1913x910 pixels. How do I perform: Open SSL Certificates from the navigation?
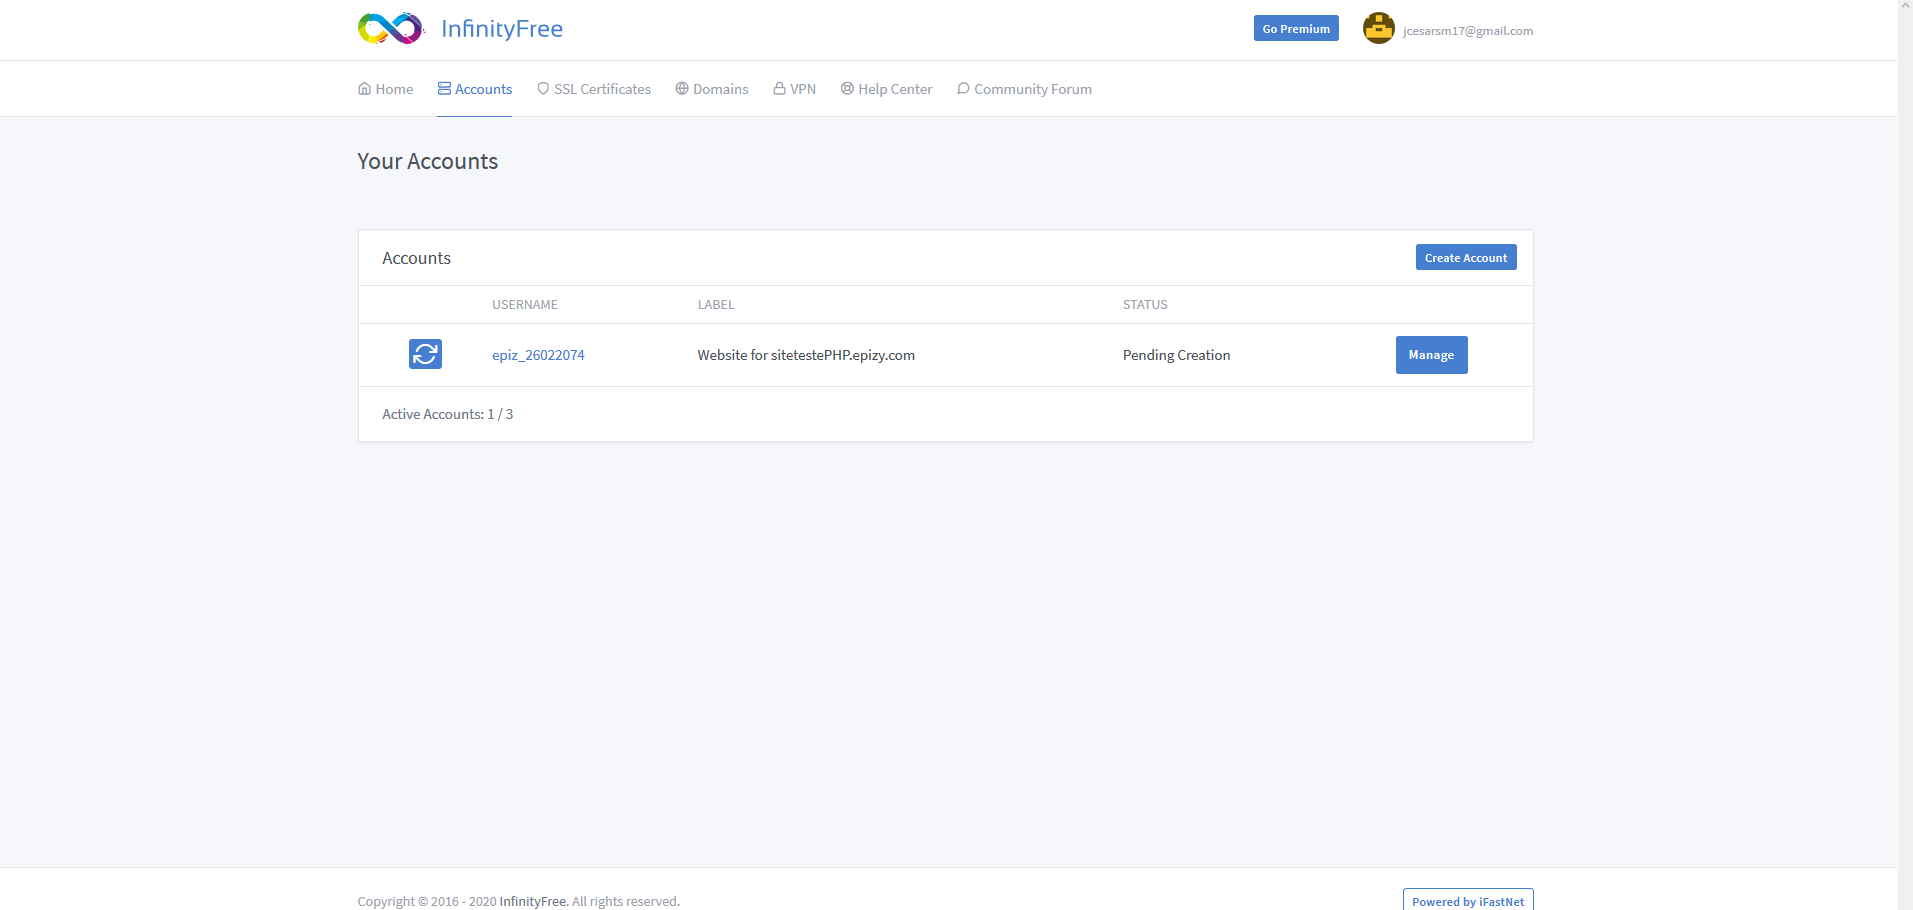[601, 88]
